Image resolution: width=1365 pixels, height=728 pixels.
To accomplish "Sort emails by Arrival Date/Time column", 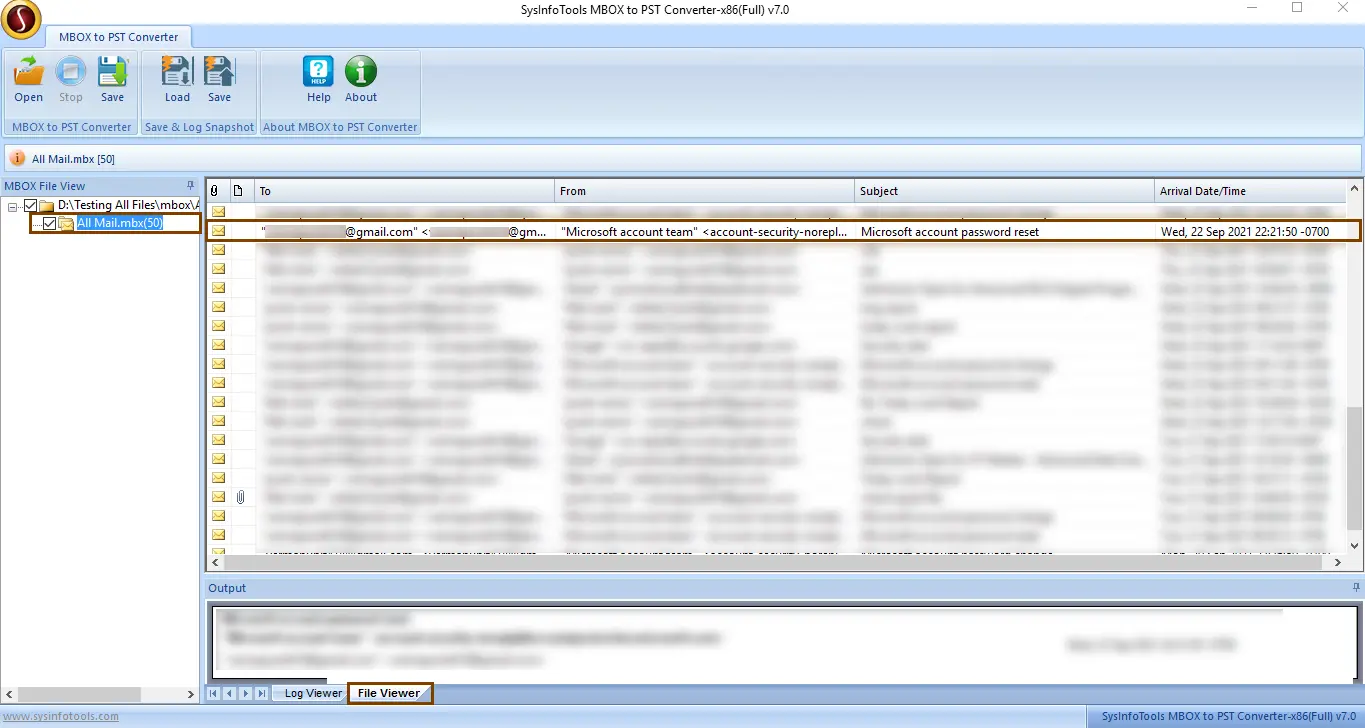I will [x=1250, y=191].
